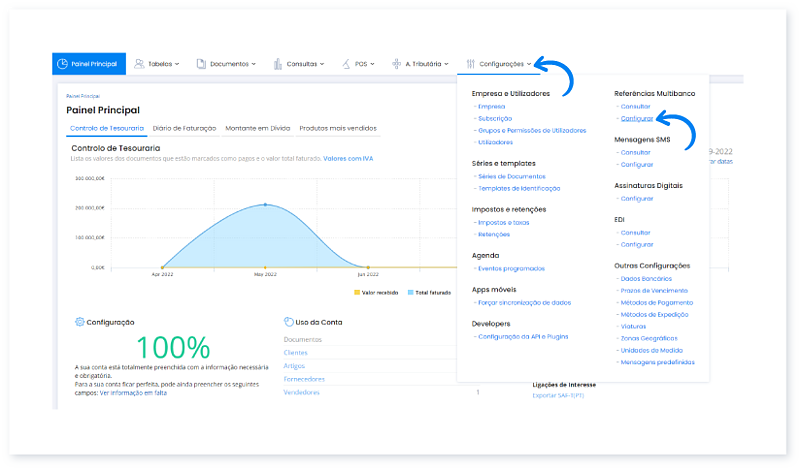Viewport: 800px width, 469px height.
Task: Open Unidades de Medida
Action: coord(652,351)
